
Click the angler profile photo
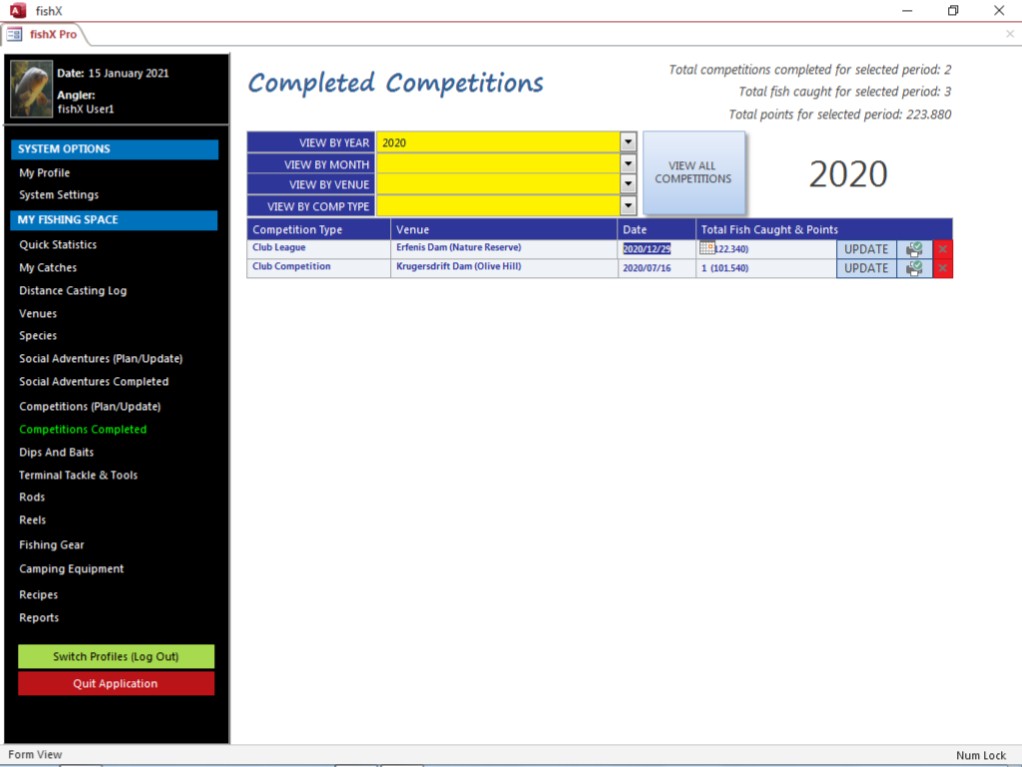(31, 89)
